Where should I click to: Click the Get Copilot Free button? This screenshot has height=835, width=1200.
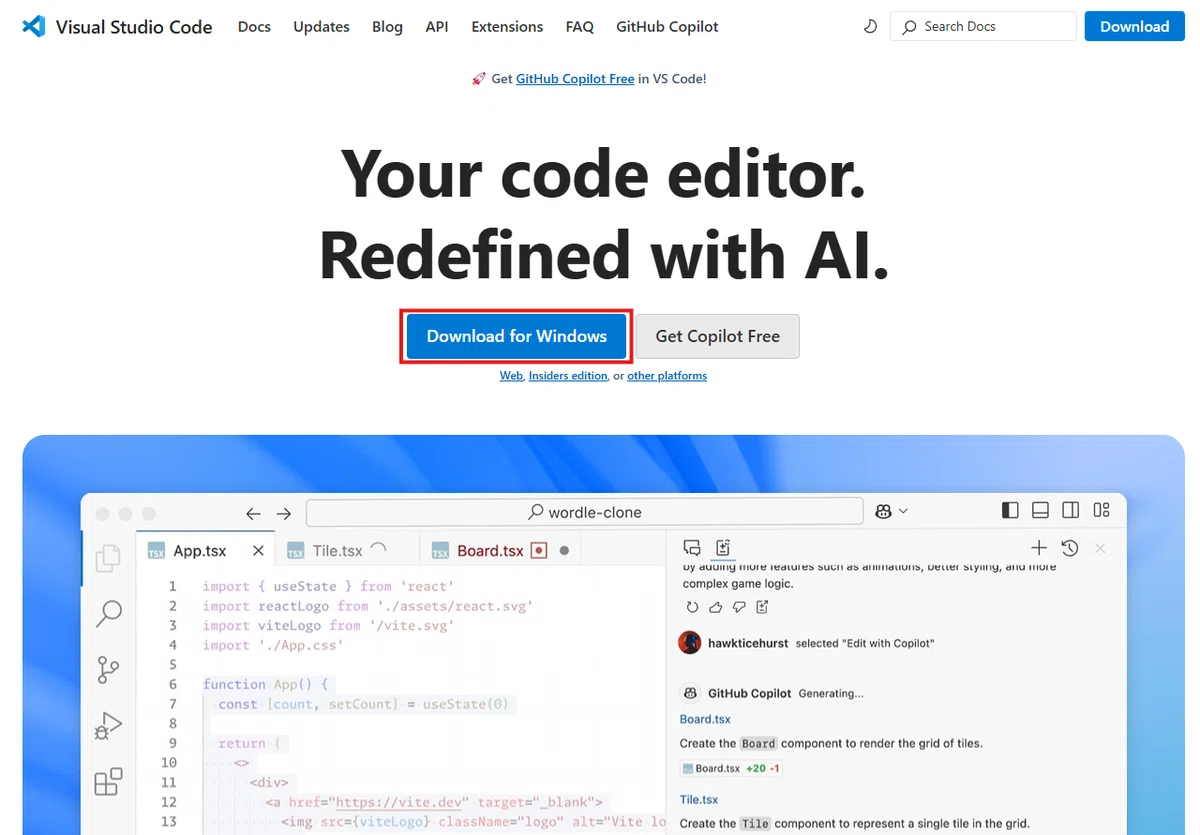717,336
